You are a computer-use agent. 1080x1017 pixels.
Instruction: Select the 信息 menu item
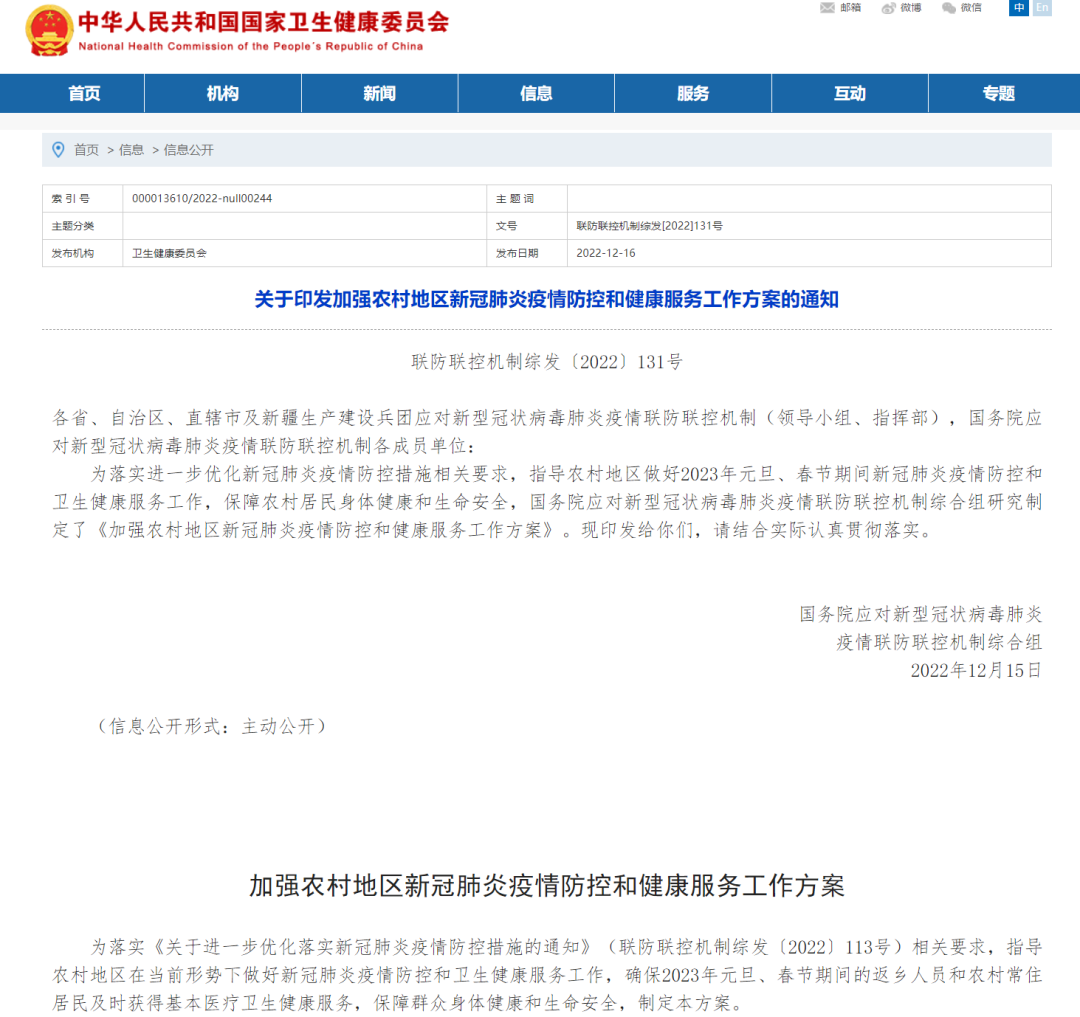(x=536, y=93)
